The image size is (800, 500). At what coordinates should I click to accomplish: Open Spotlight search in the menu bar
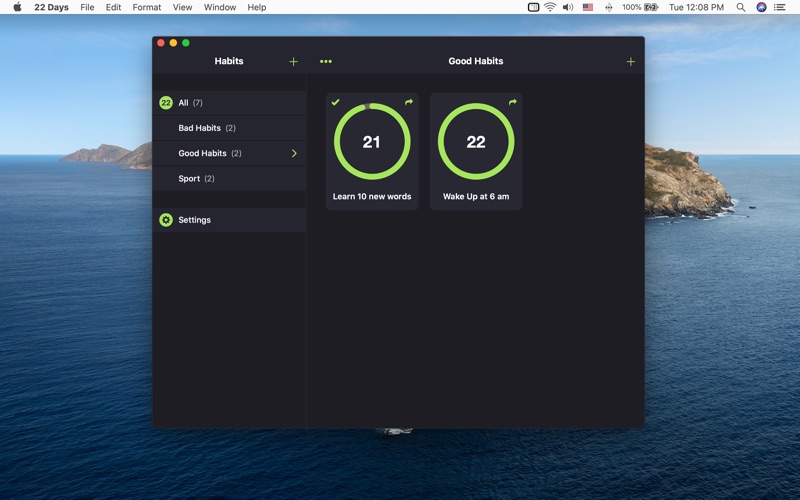pyautogui.click(x=740, y=7)
